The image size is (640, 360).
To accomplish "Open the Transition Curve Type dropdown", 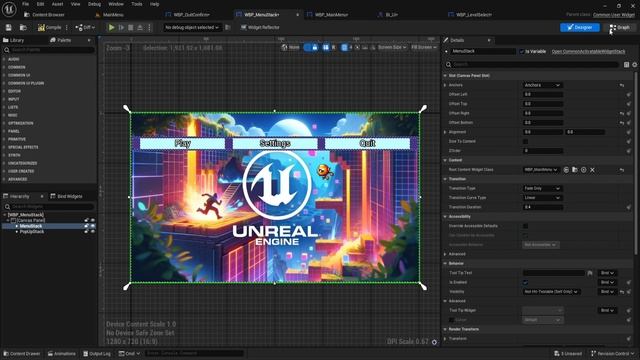I will (x=542, y=198).
